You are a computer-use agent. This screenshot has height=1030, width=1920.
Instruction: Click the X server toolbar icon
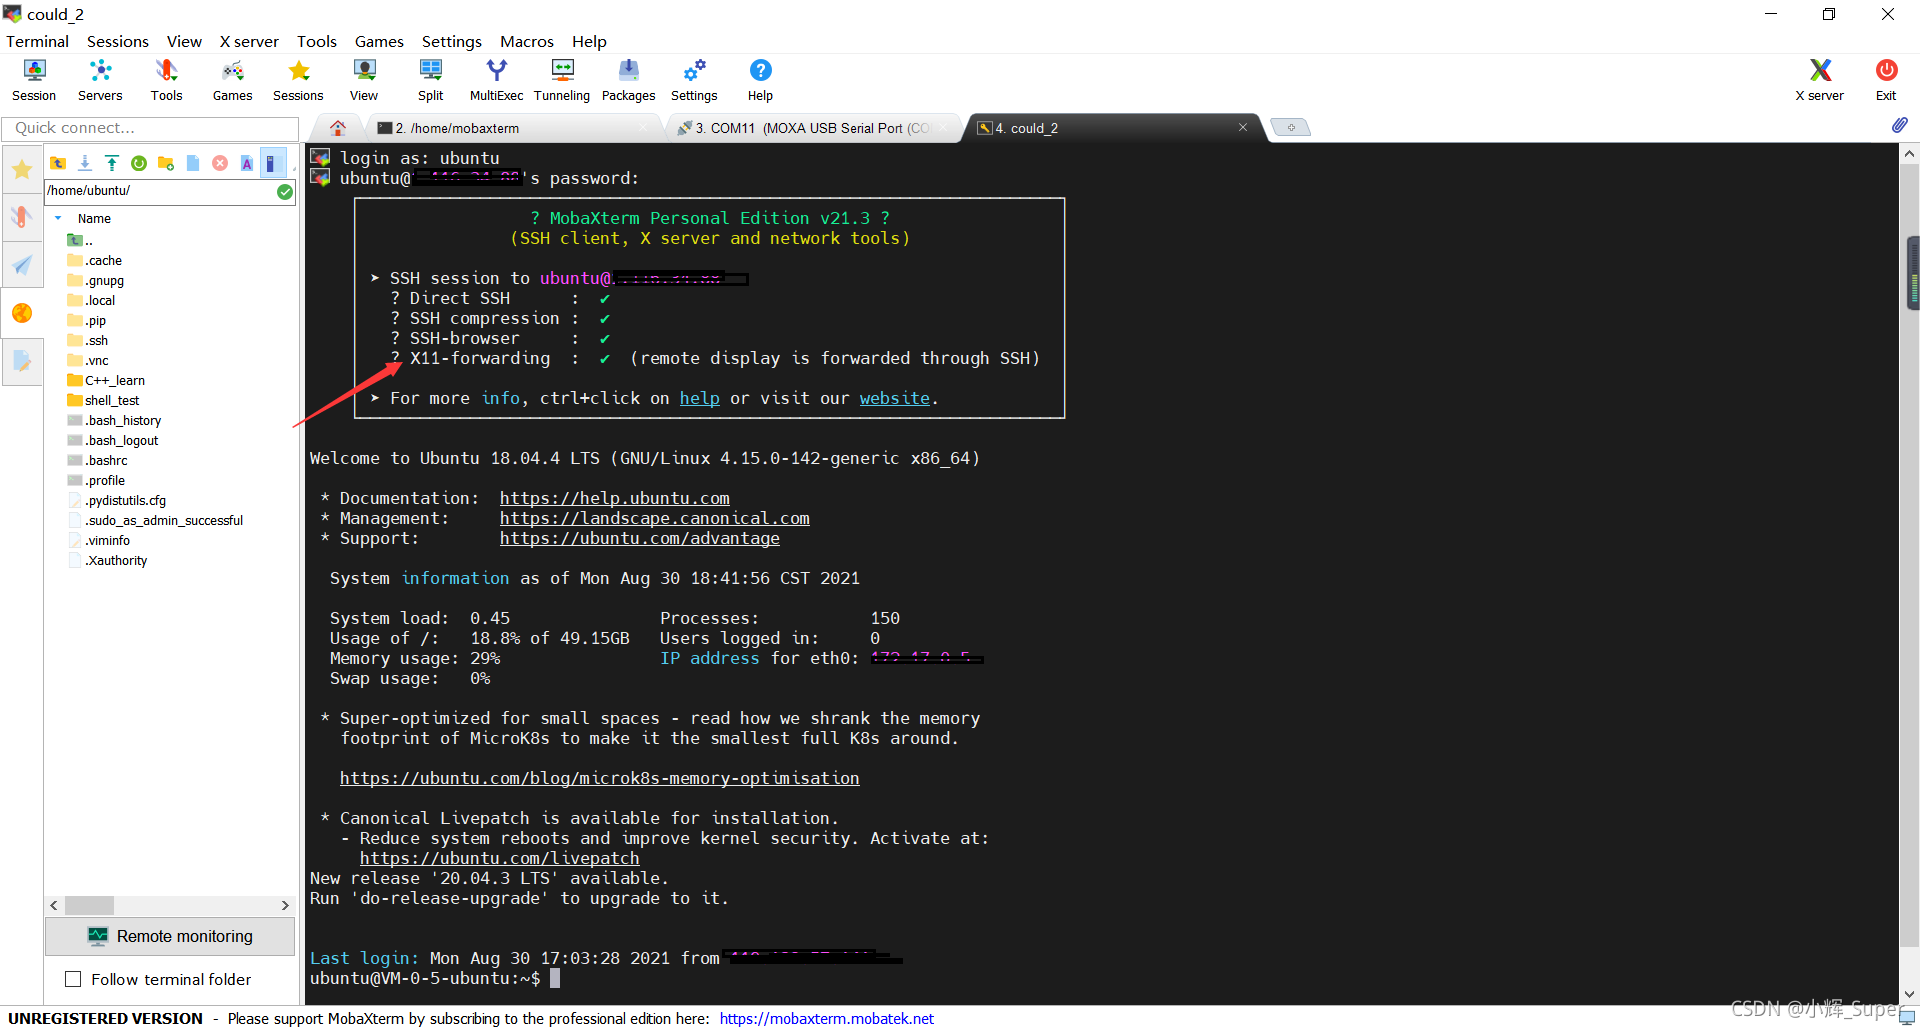pyautogui.click(x=1819, y=80)
